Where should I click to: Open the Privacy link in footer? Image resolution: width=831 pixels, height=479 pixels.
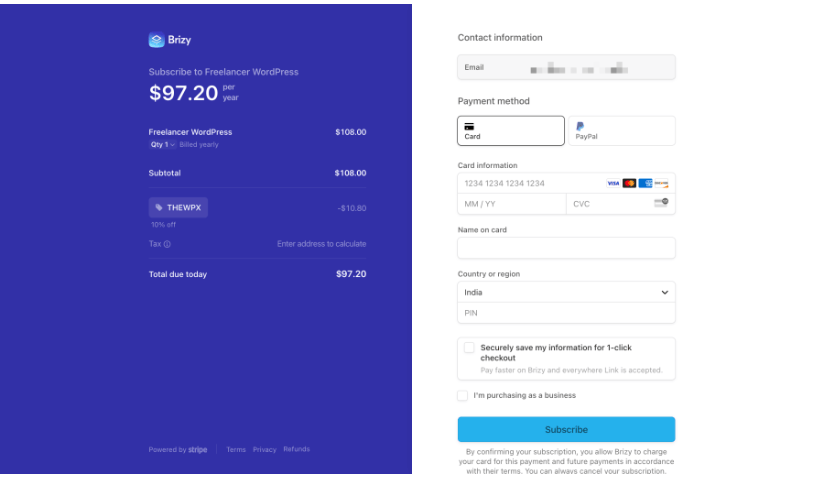pos(264,450)
